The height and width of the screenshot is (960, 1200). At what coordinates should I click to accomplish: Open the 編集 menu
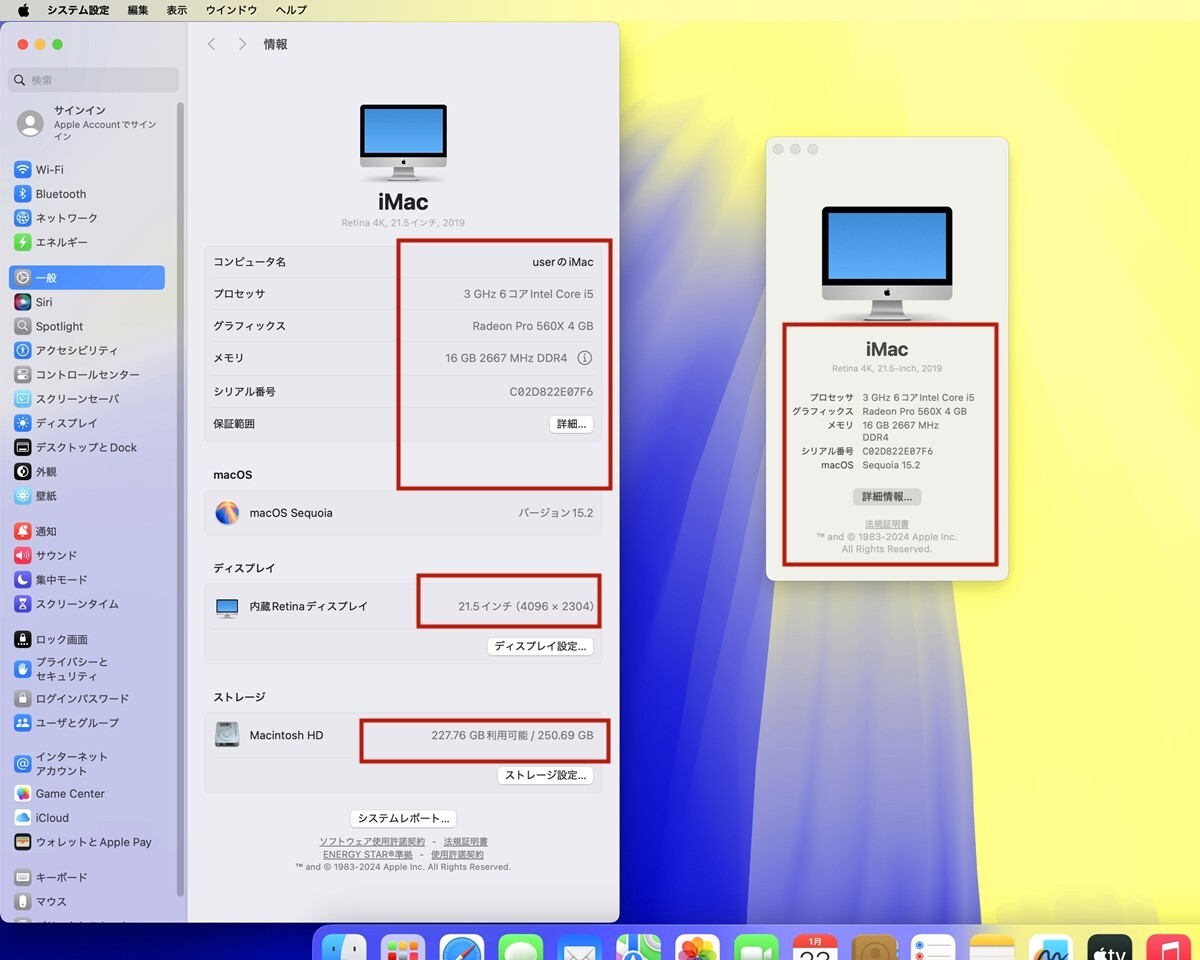pyautogui.click(x=138, y=10)
